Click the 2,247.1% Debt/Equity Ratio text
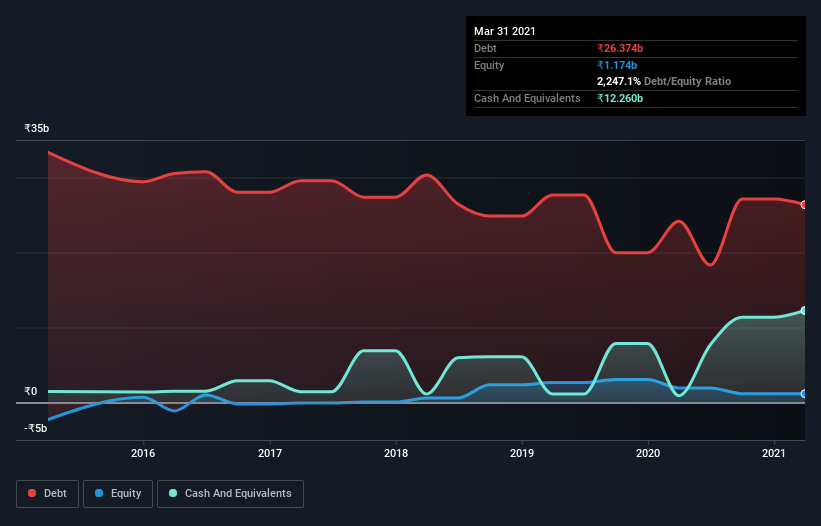The width and height of the screenshot is (821, 526). [664, 81]
